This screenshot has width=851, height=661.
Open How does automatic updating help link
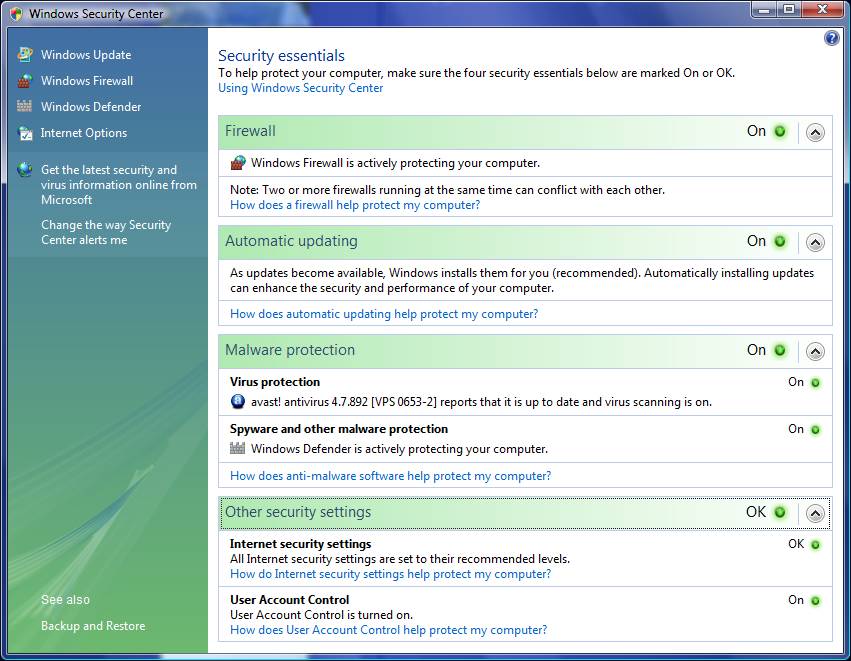tap(384, 314)
